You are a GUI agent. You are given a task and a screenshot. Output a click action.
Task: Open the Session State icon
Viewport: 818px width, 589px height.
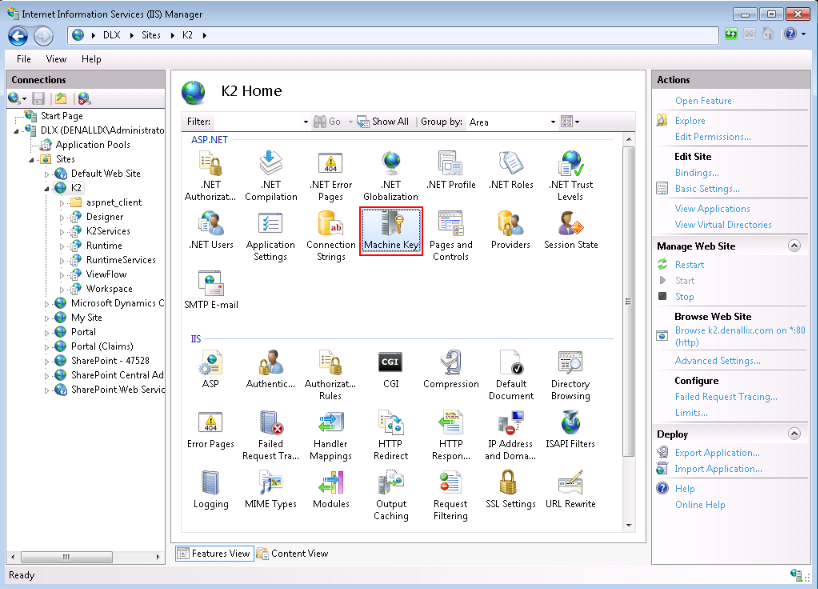571,230
